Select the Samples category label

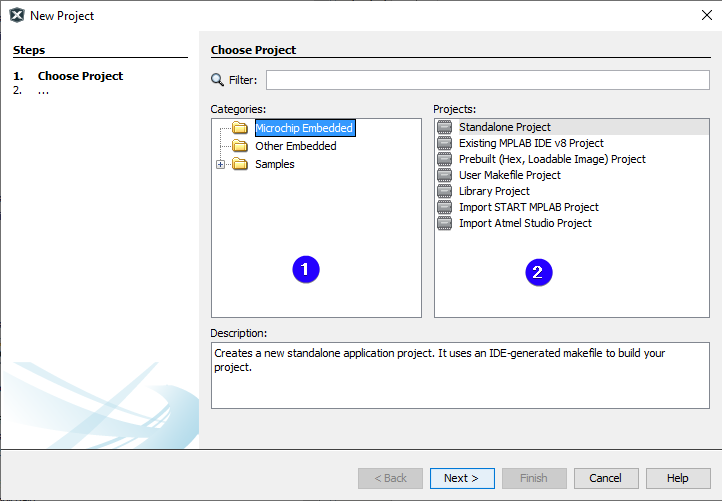click(275, 164)
